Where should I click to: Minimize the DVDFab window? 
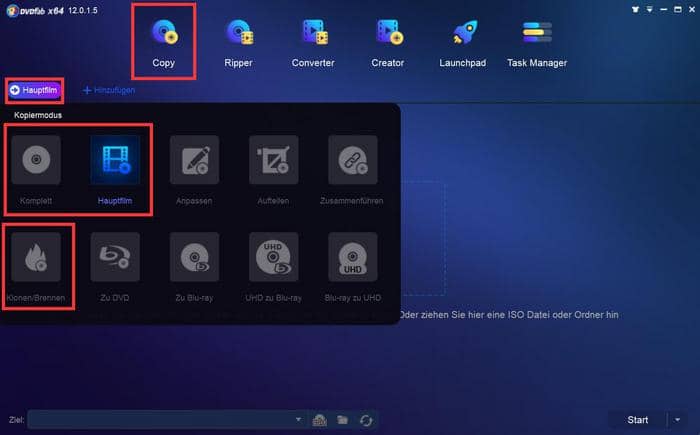(663, 9)
